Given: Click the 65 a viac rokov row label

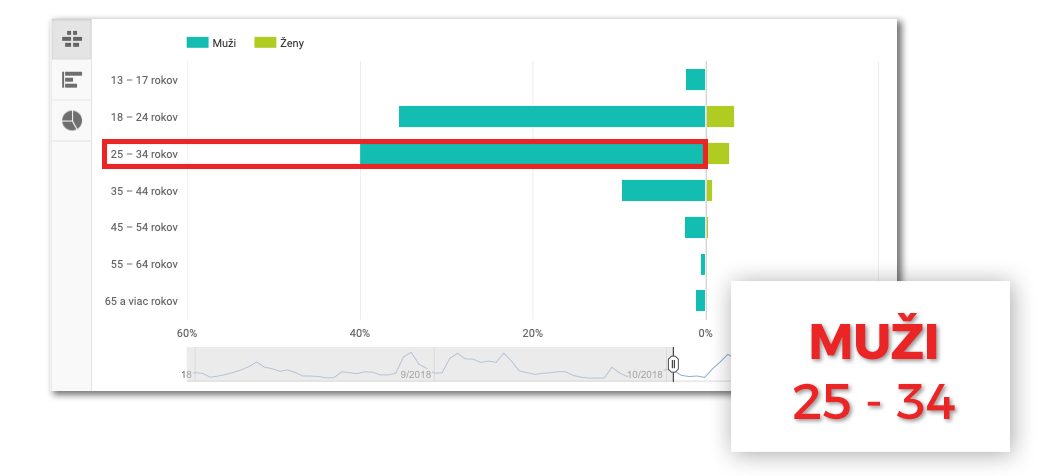Looking at the screenshot, I should coord(141,301).
